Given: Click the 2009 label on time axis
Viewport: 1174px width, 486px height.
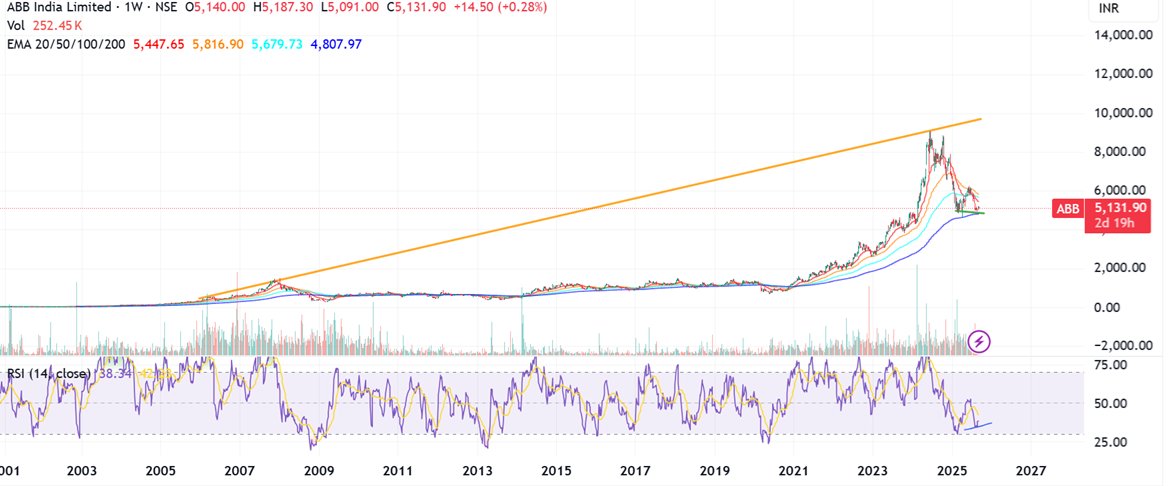Looking at the screenshot, I should (x=318, y=471).
